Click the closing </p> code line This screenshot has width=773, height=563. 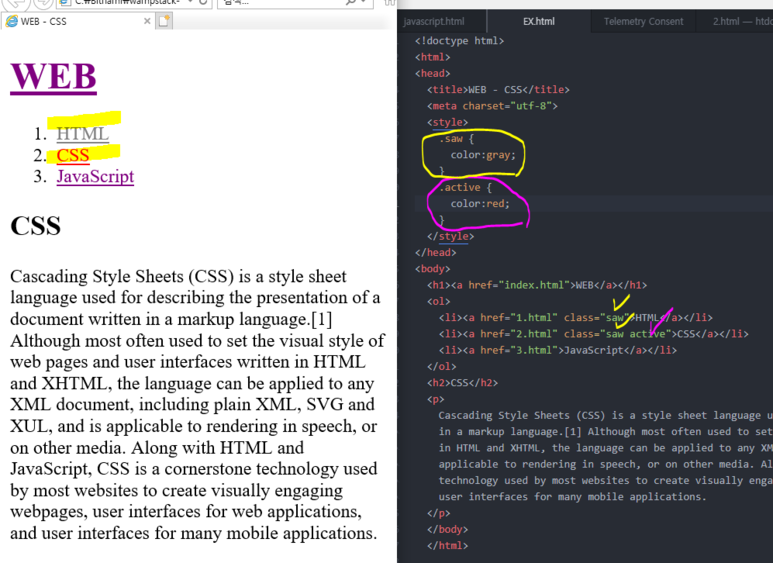pos(438,513)
